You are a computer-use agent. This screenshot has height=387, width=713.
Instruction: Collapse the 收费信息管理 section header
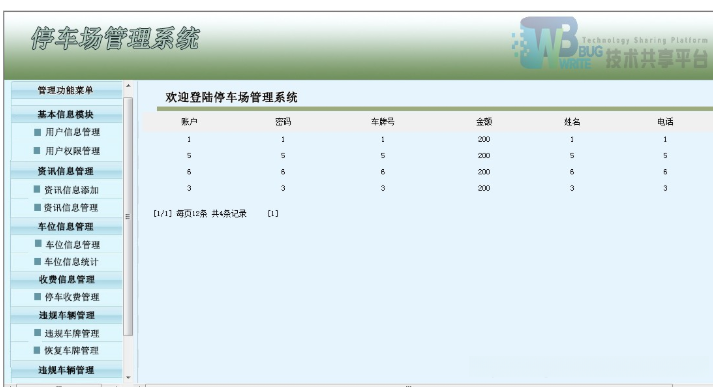point(66,279)
